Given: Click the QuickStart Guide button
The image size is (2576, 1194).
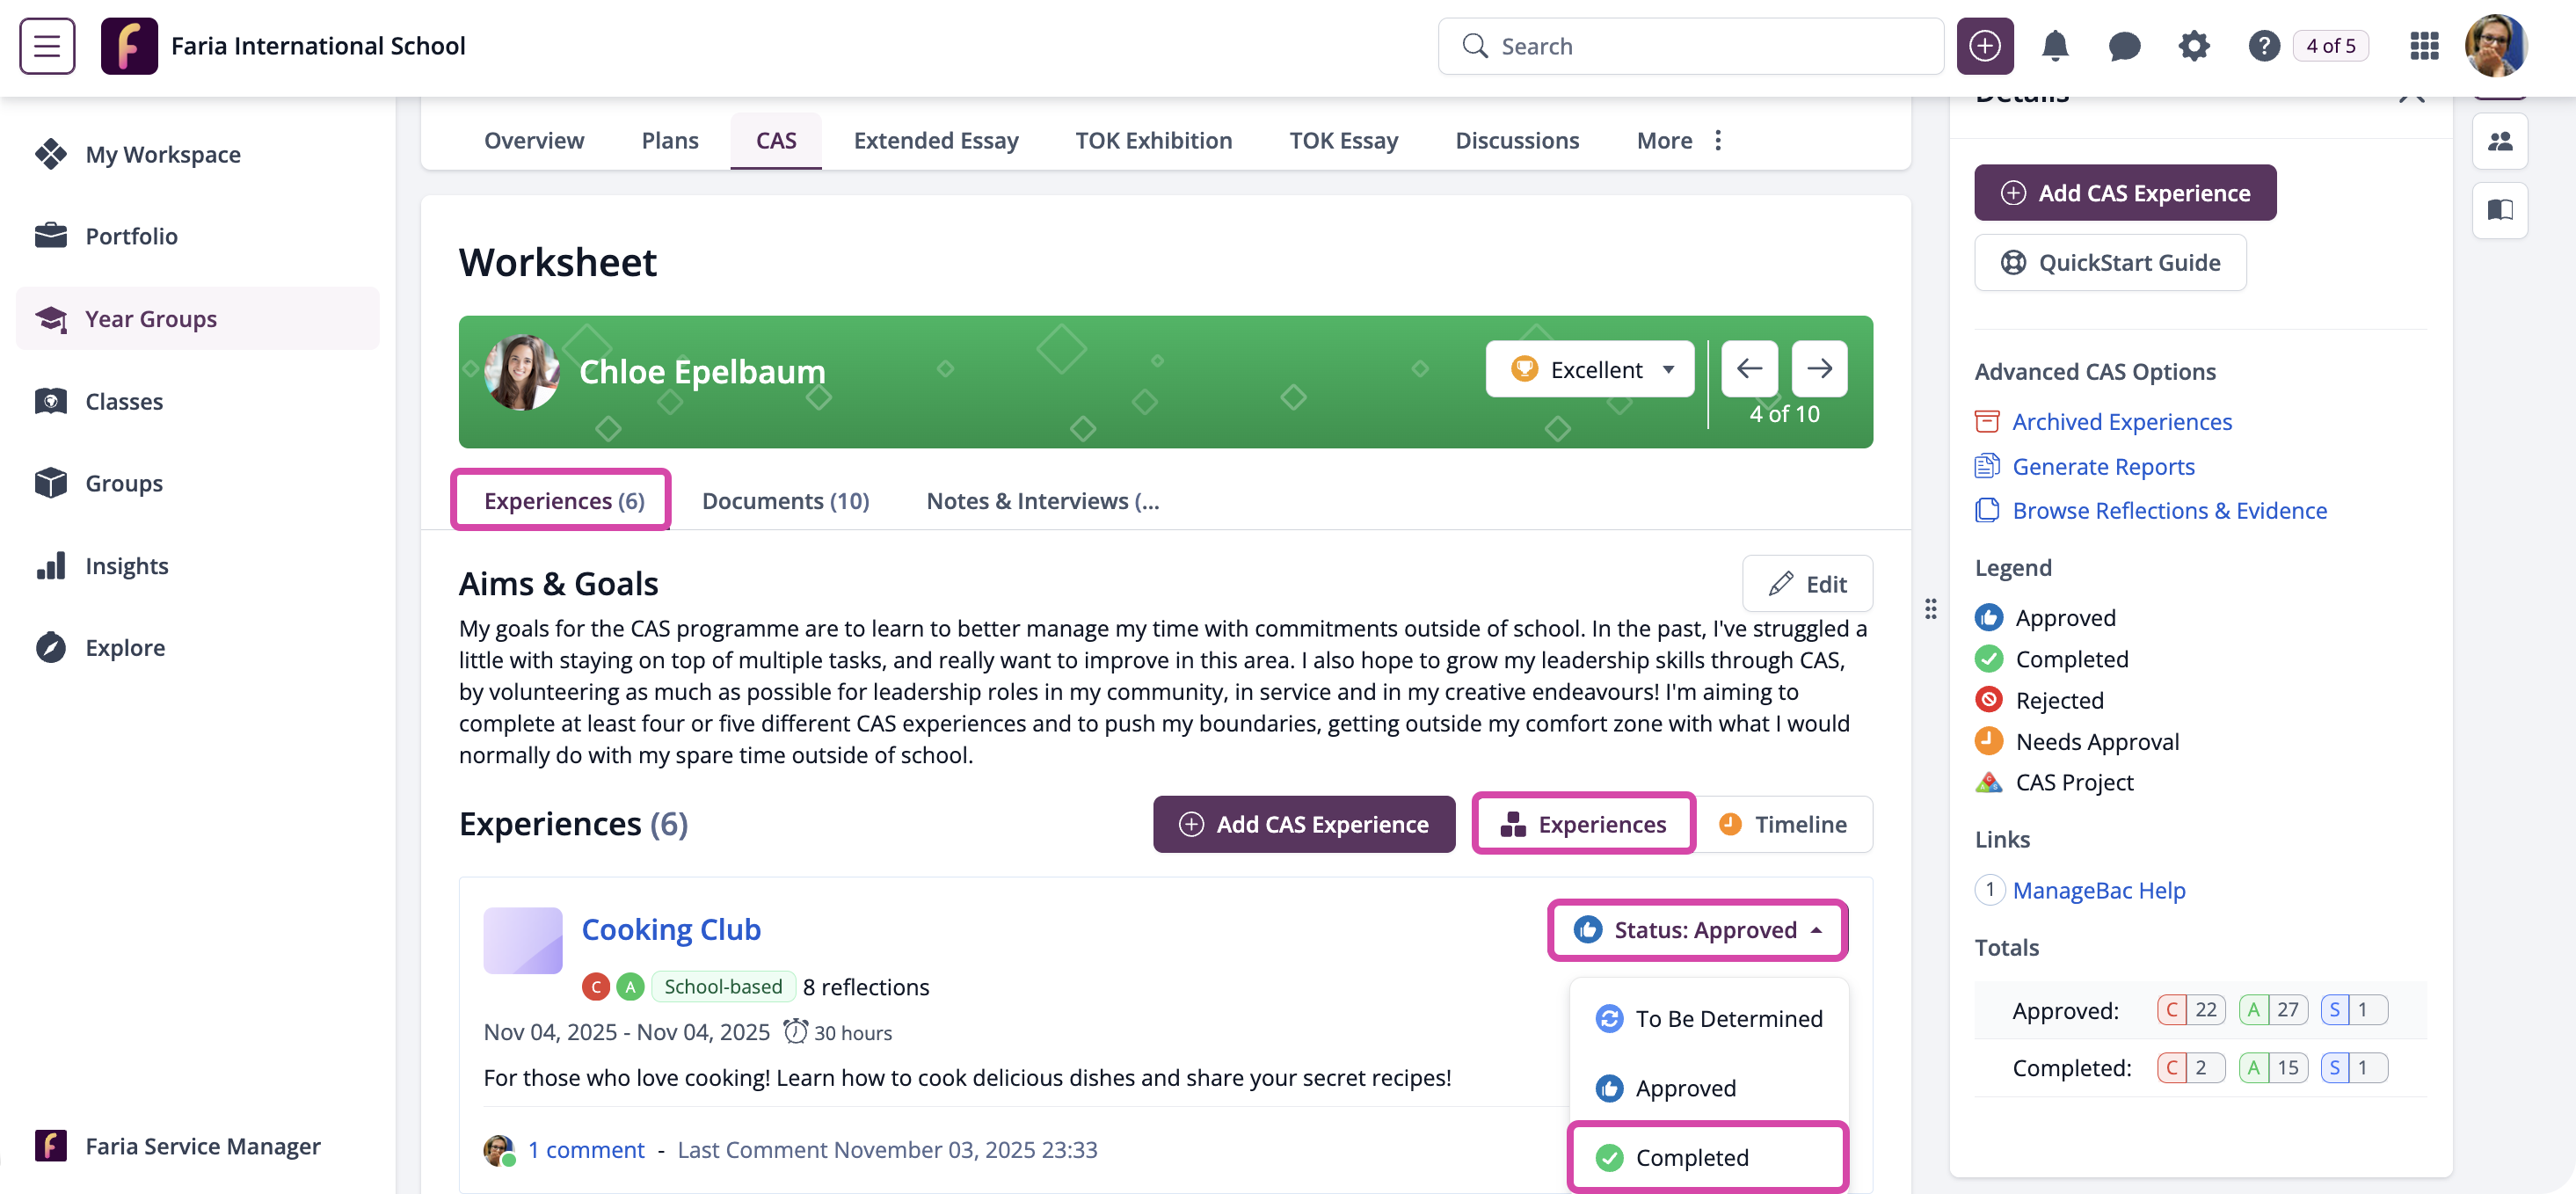Looking at the screenshot, I should pyautogui.click(x=2110, y=263).
